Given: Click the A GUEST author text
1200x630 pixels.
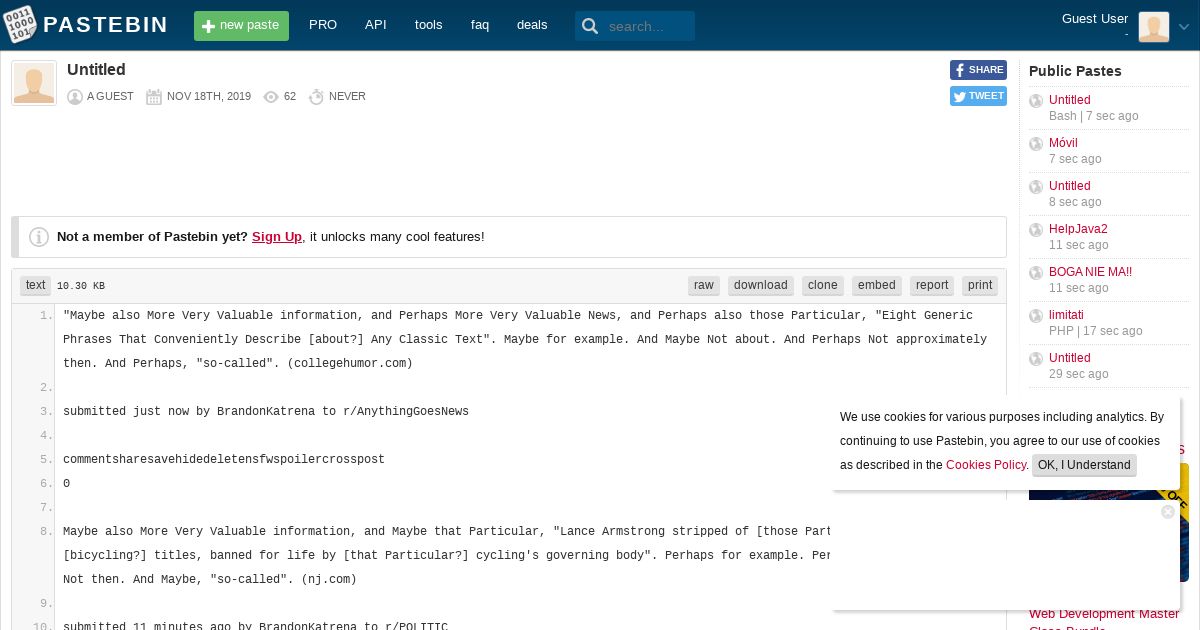Looking at the screenshot, I should coord(110,97).
